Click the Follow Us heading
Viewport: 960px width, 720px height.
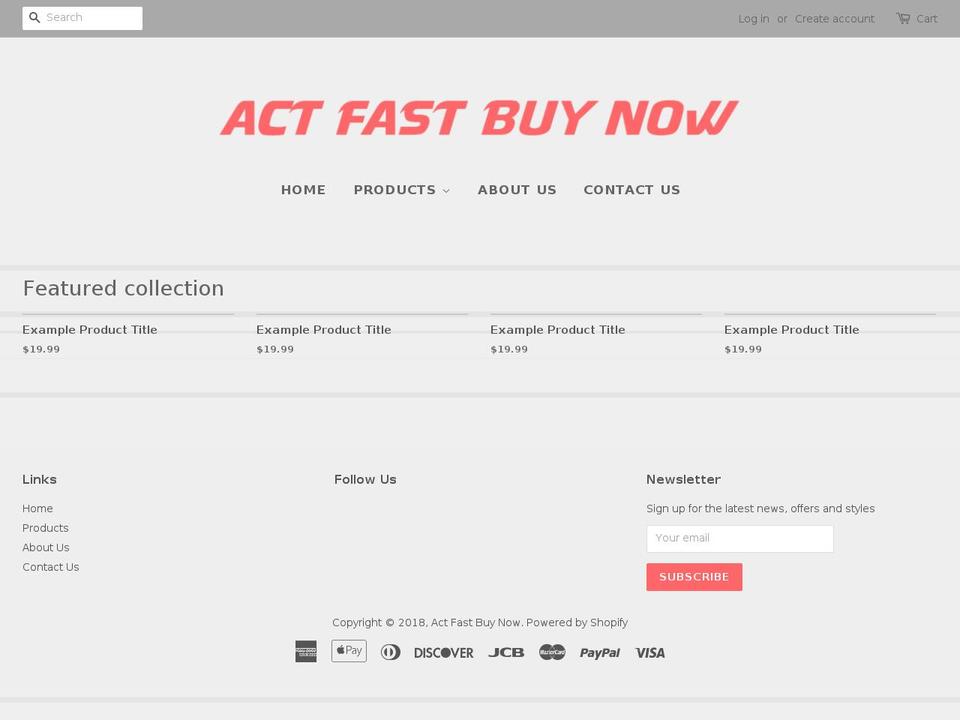(x=366, y=479)
